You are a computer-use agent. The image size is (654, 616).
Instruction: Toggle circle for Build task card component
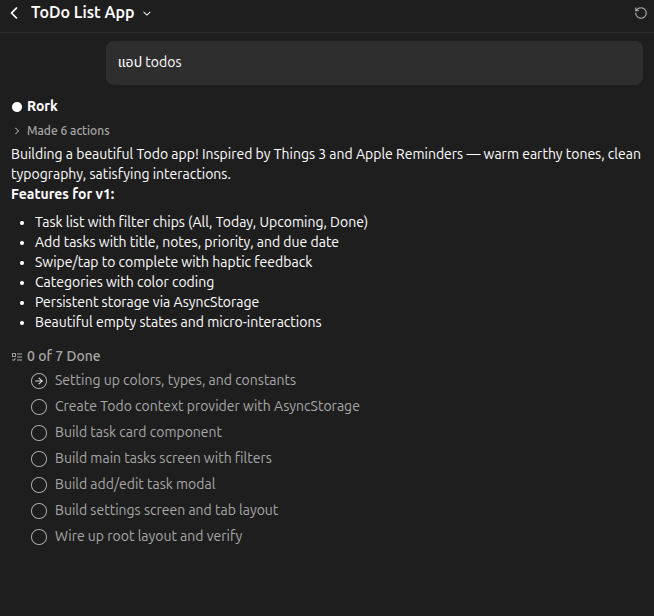[x=39, y=432]
